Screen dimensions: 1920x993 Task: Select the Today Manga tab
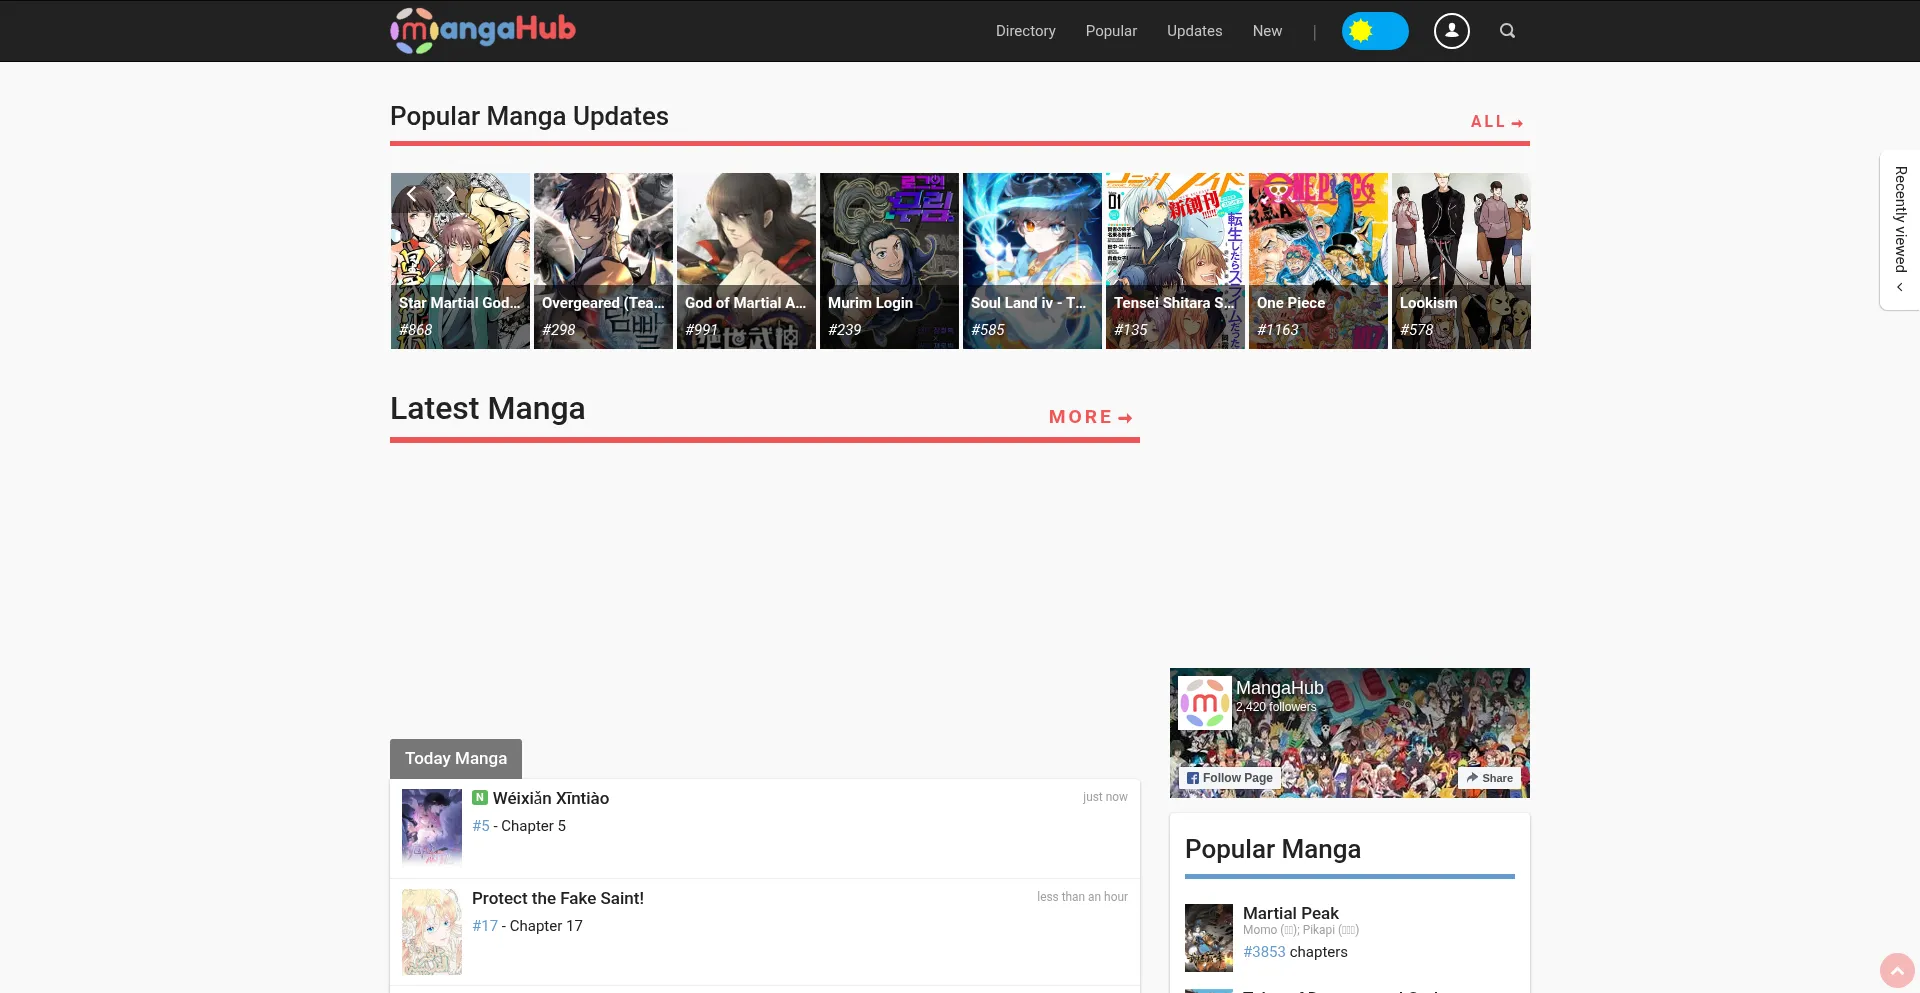point(456,758)
